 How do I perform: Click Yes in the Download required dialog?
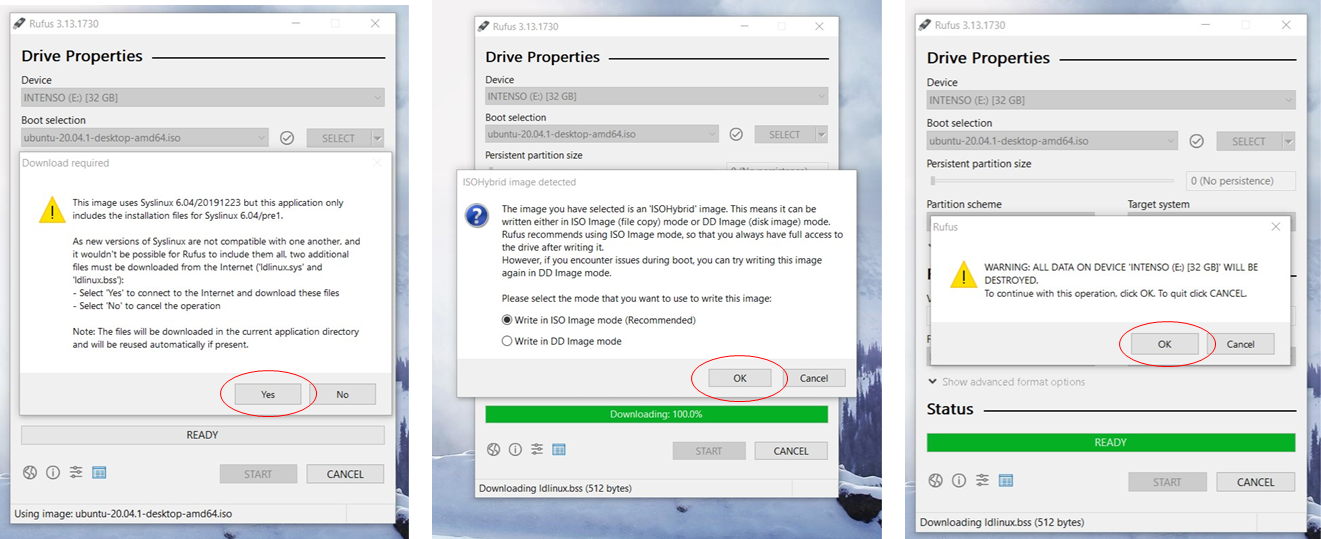pos(268,394)
